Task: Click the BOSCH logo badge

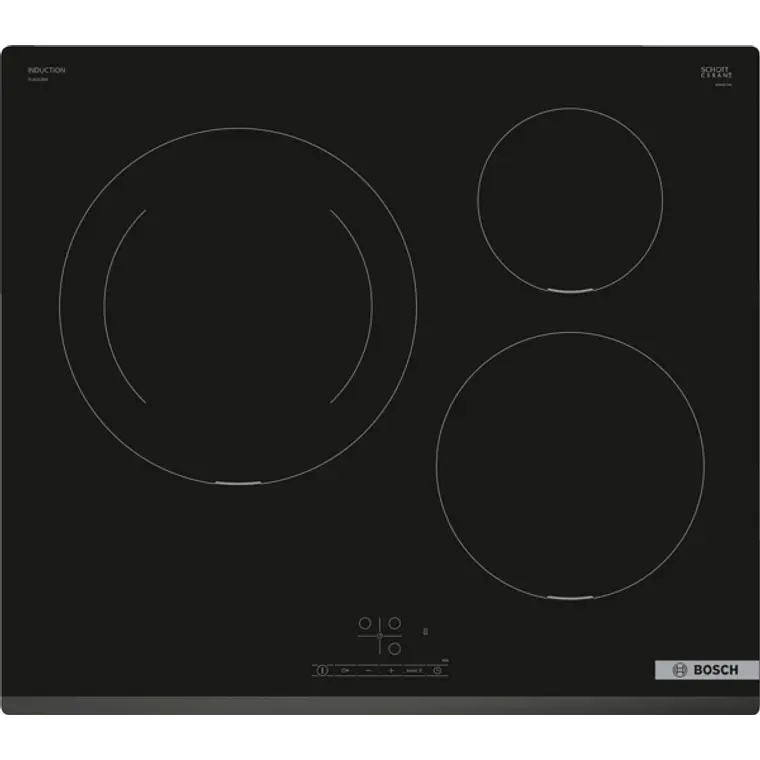Action: click(x=707, y=670)
